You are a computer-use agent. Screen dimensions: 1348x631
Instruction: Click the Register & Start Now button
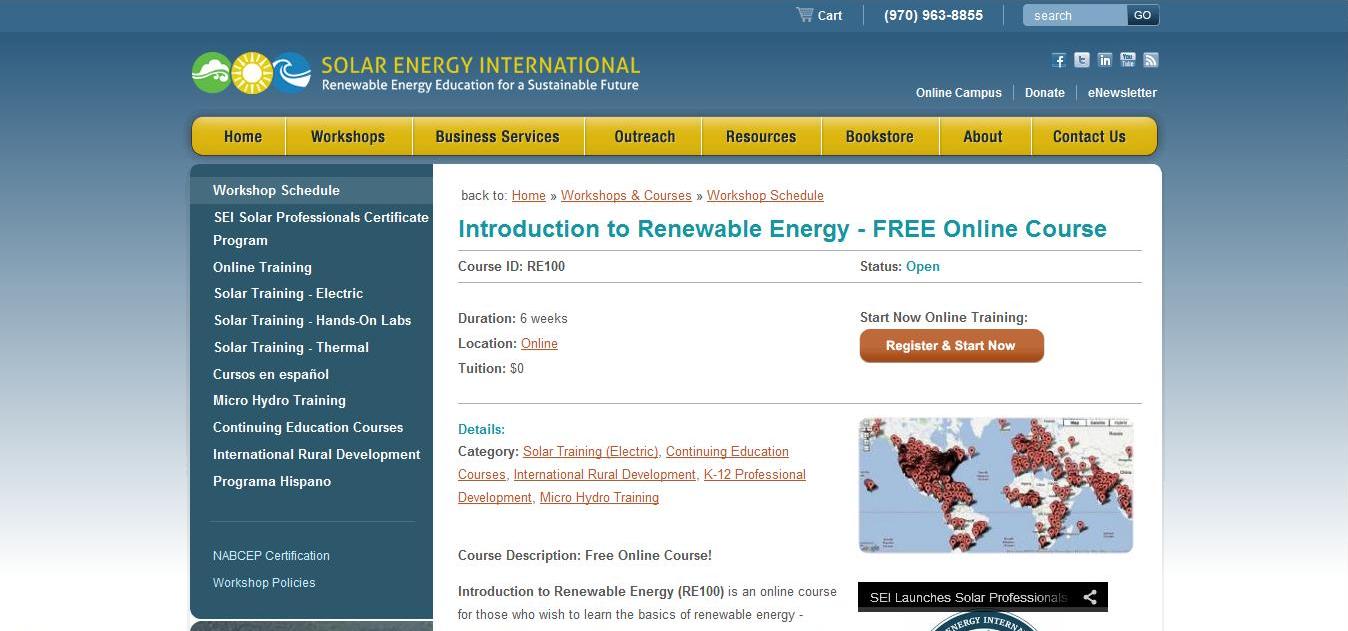951,346
